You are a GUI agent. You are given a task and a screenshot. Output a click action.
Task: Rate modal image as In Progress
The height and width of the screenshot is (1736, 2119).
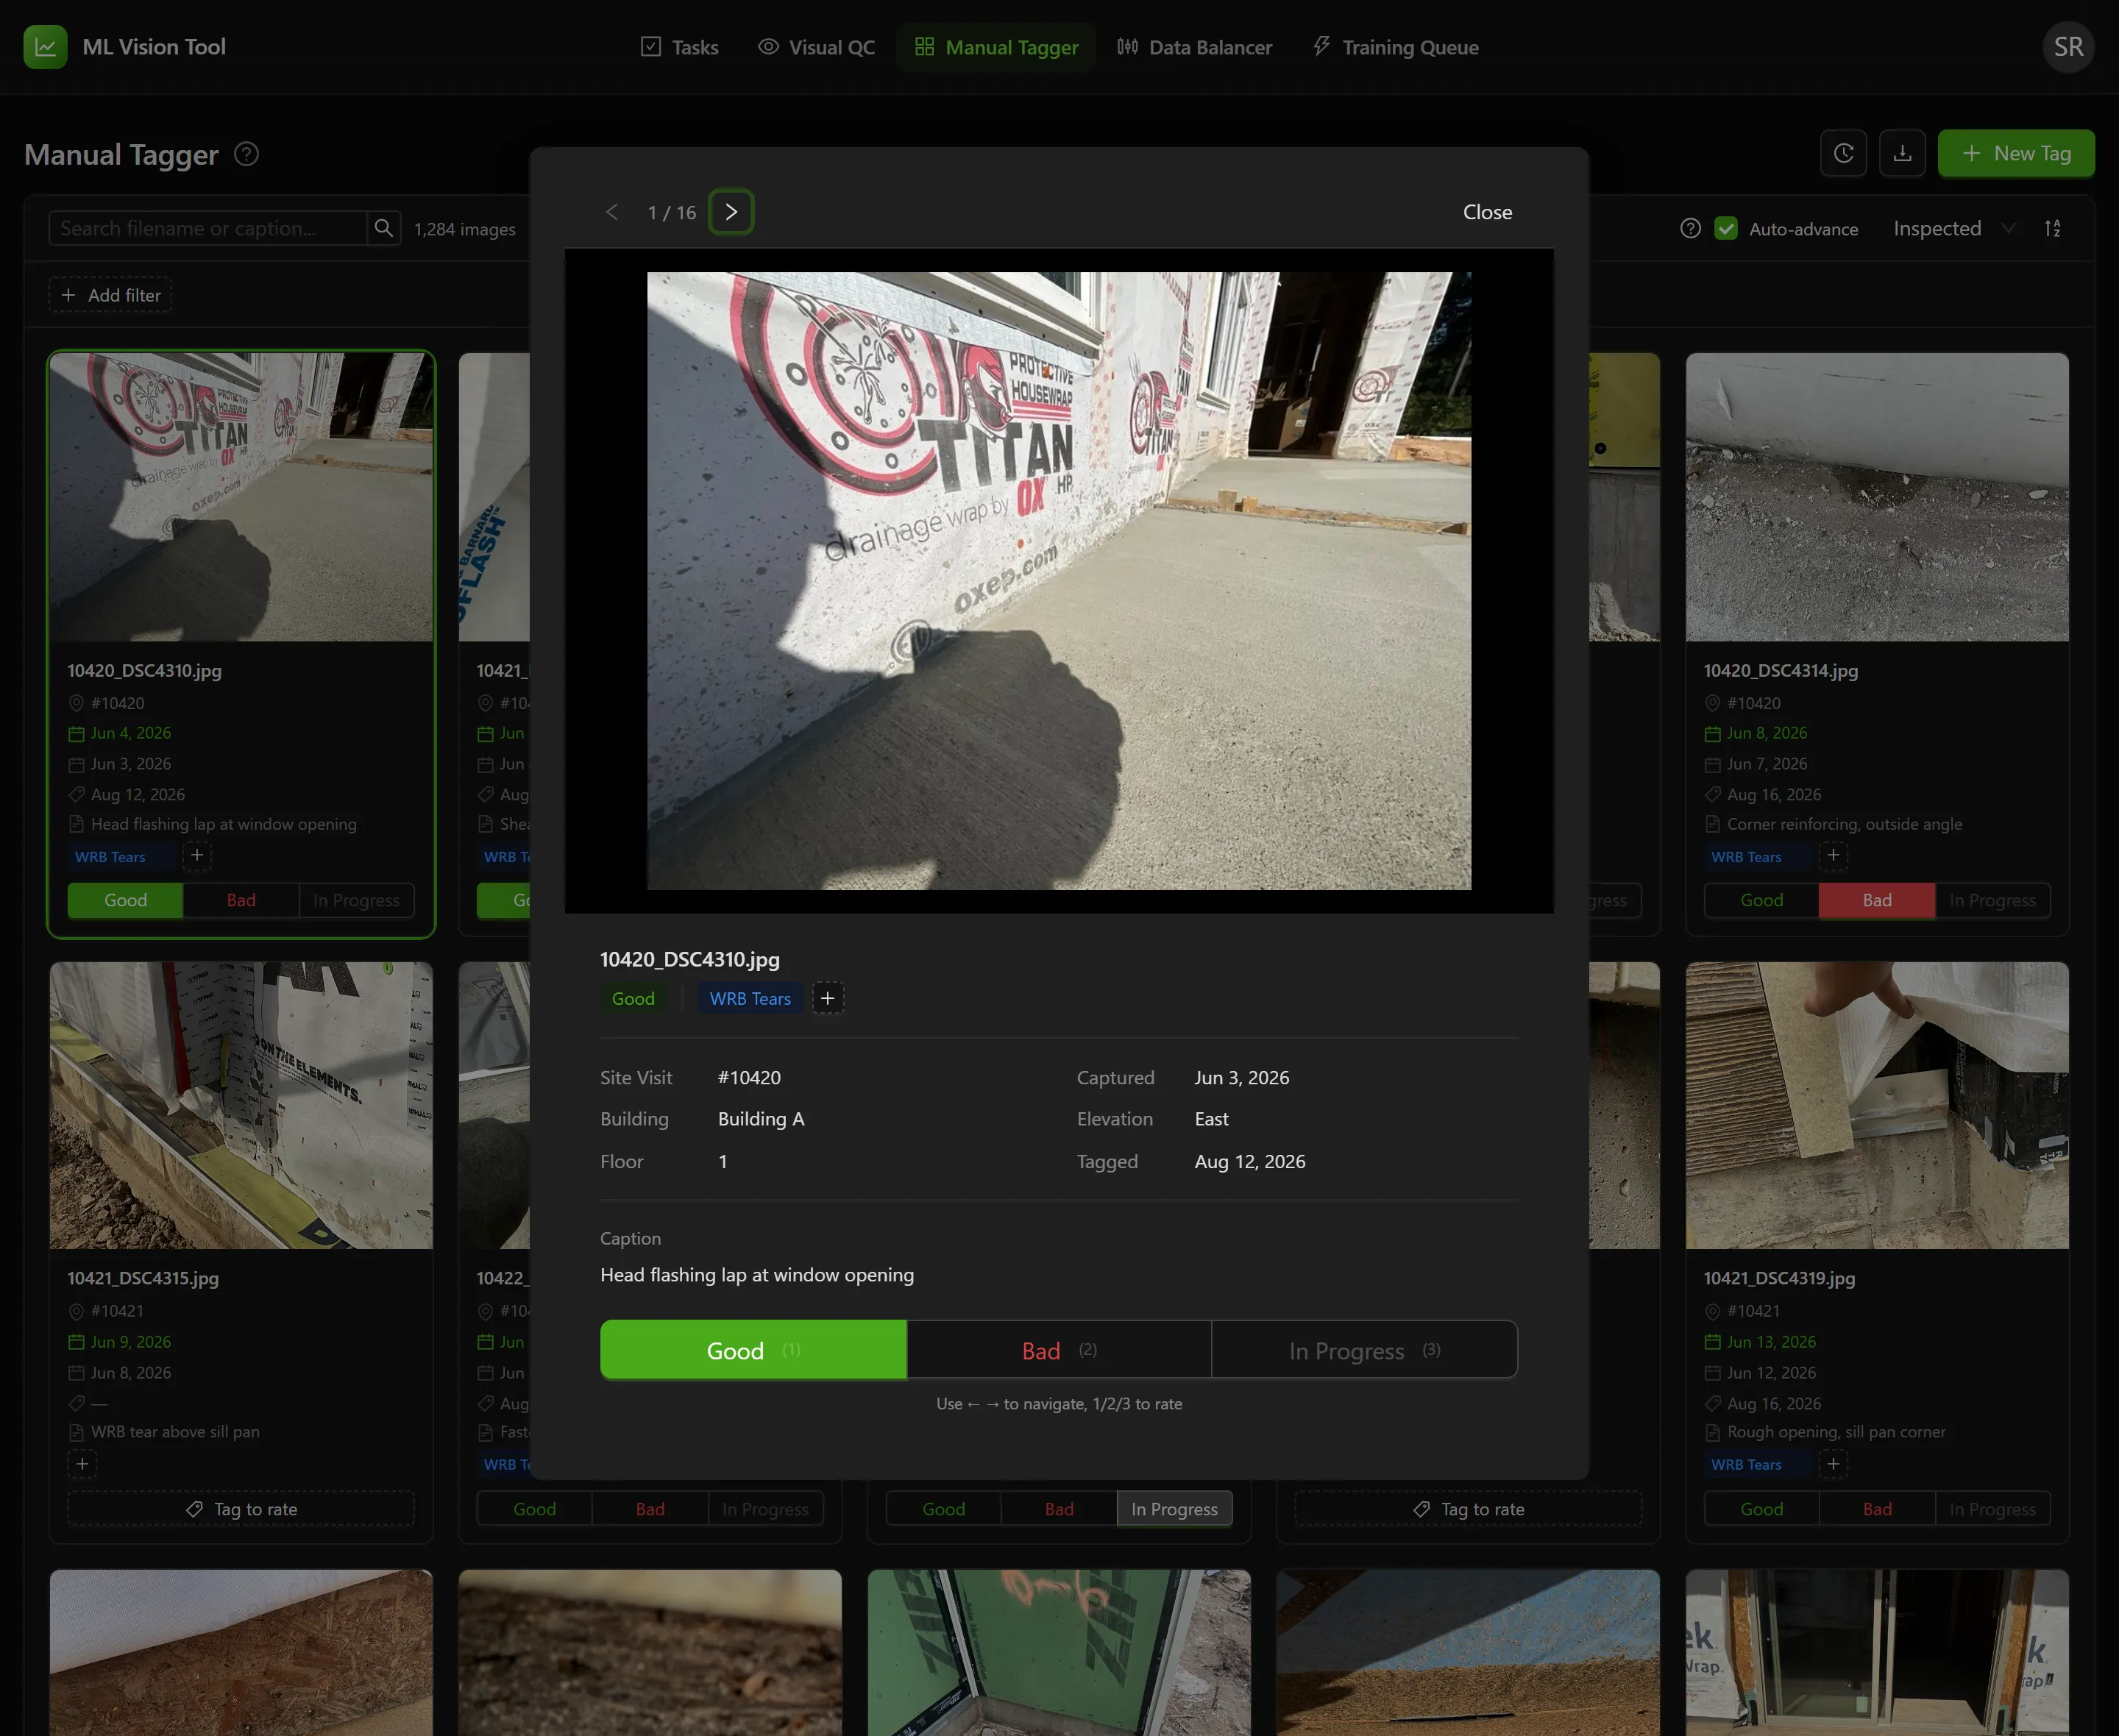[x=1364, y=1350]
